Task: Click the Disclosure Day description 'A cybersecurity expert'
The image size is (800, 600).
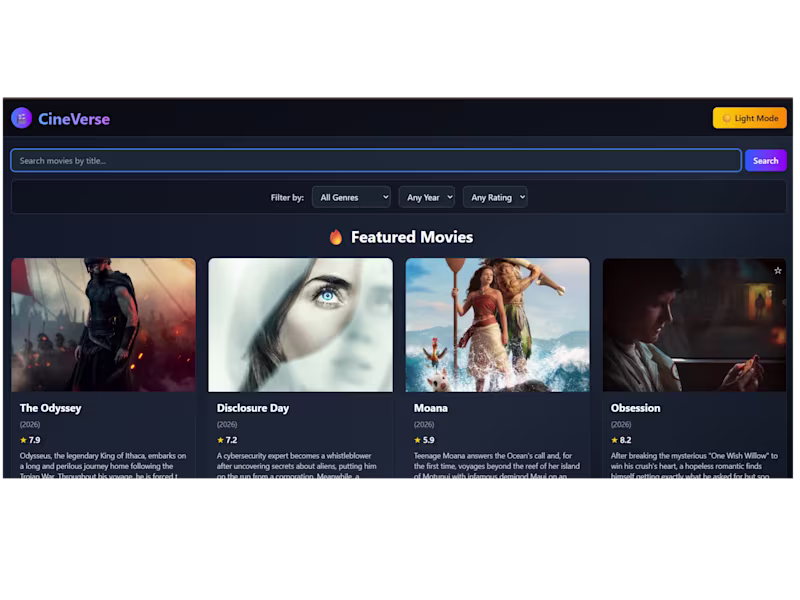Action: tap(297, 465)
